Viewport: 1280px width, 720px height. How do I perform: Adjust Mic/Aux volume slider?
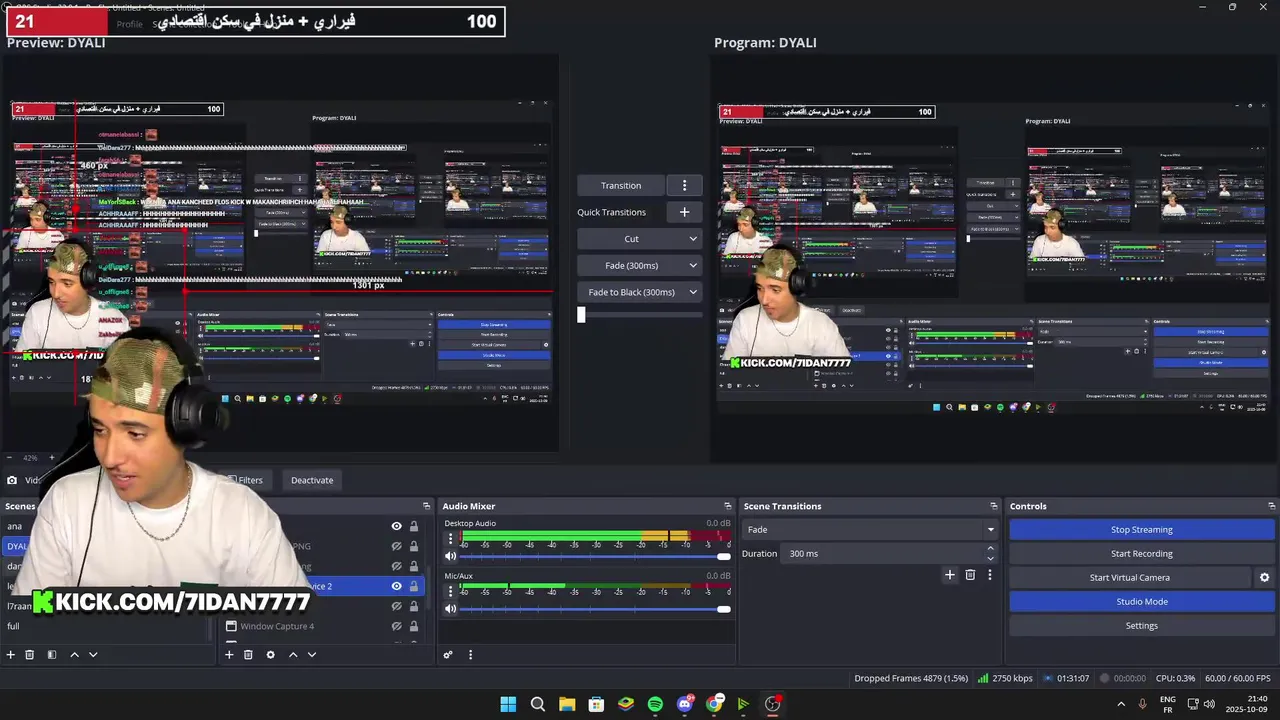point(596,608)
